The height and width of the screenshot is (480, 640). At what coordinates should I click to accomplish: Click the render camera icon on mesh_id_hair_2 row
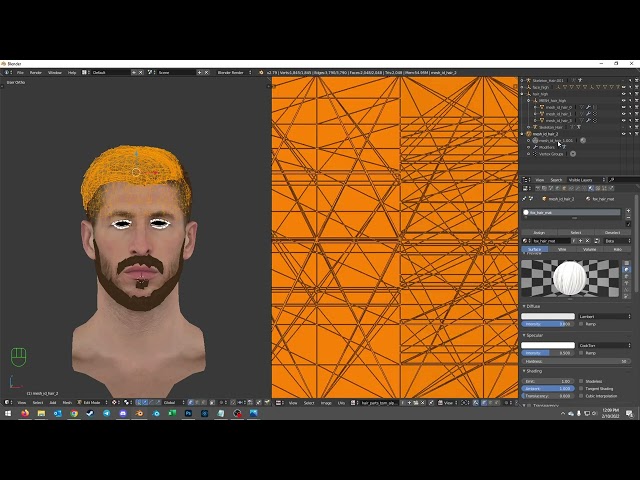coord(636,134)
